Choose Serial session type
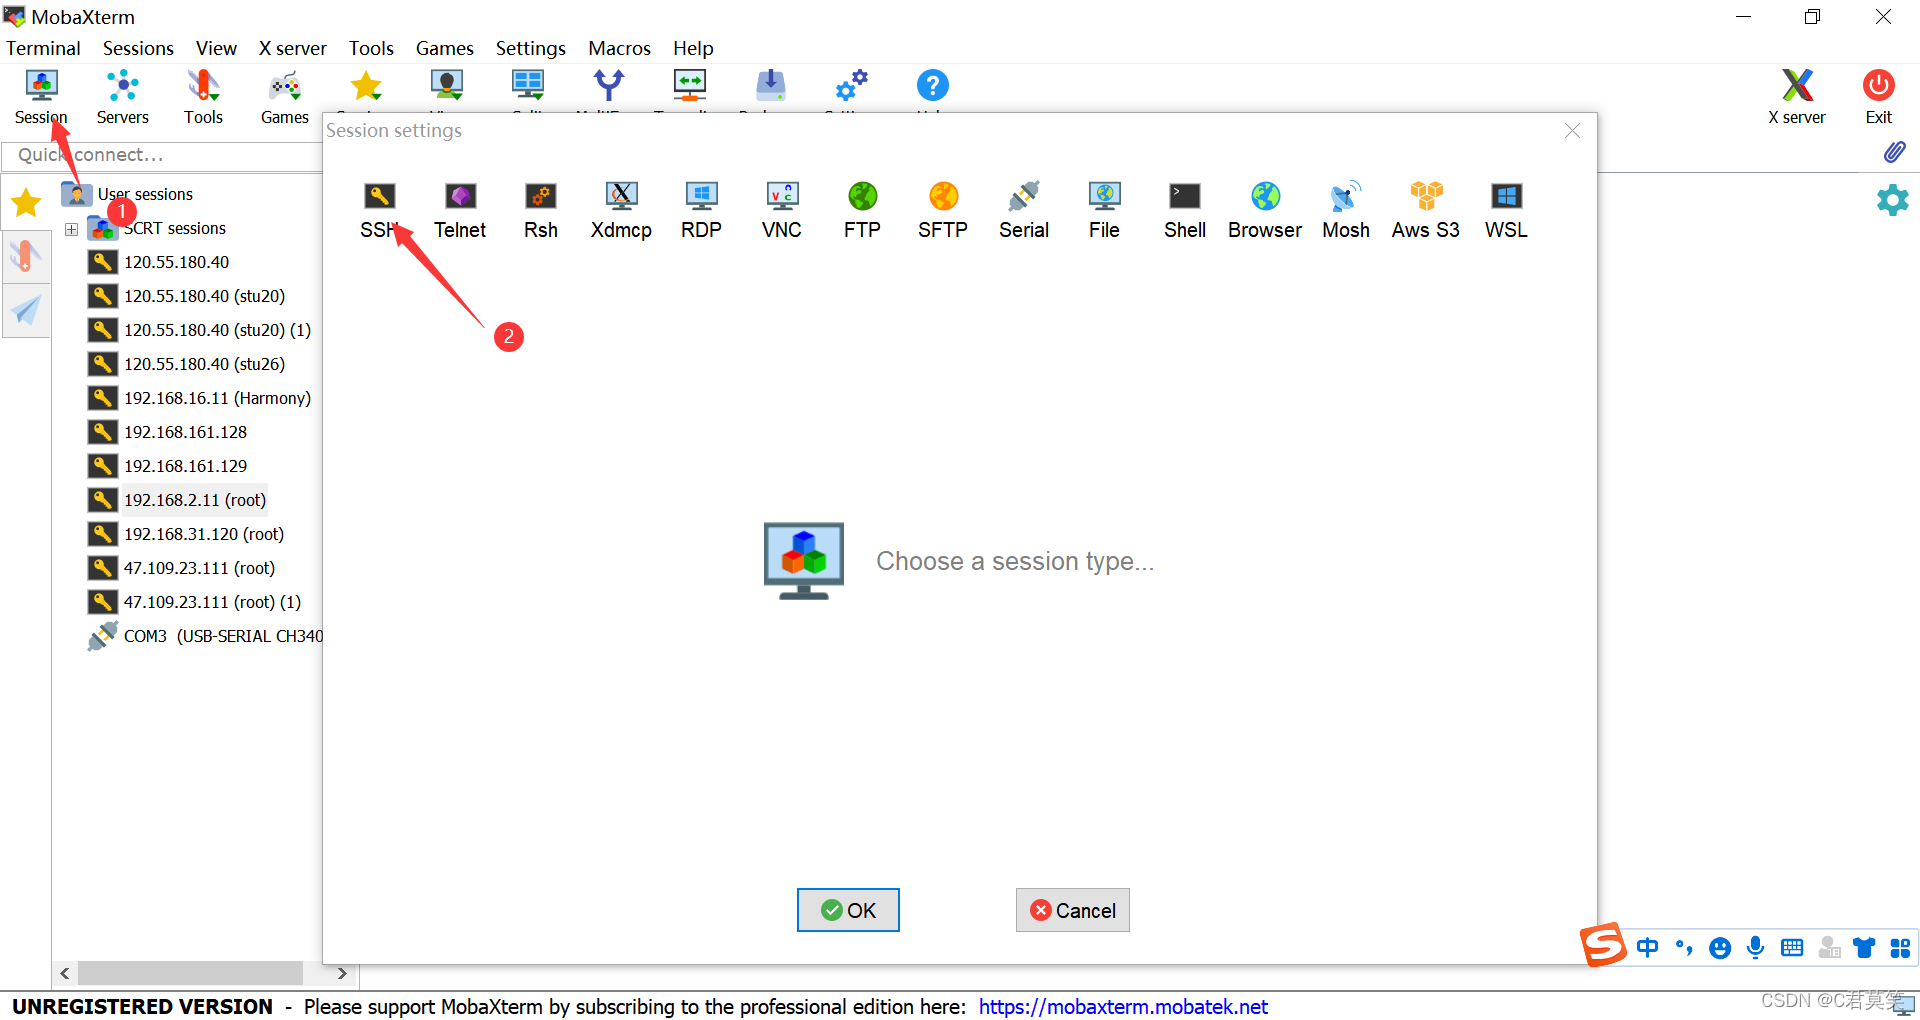The width and height of the screenshot is (1920, 1020). (x=1024, y=210)
